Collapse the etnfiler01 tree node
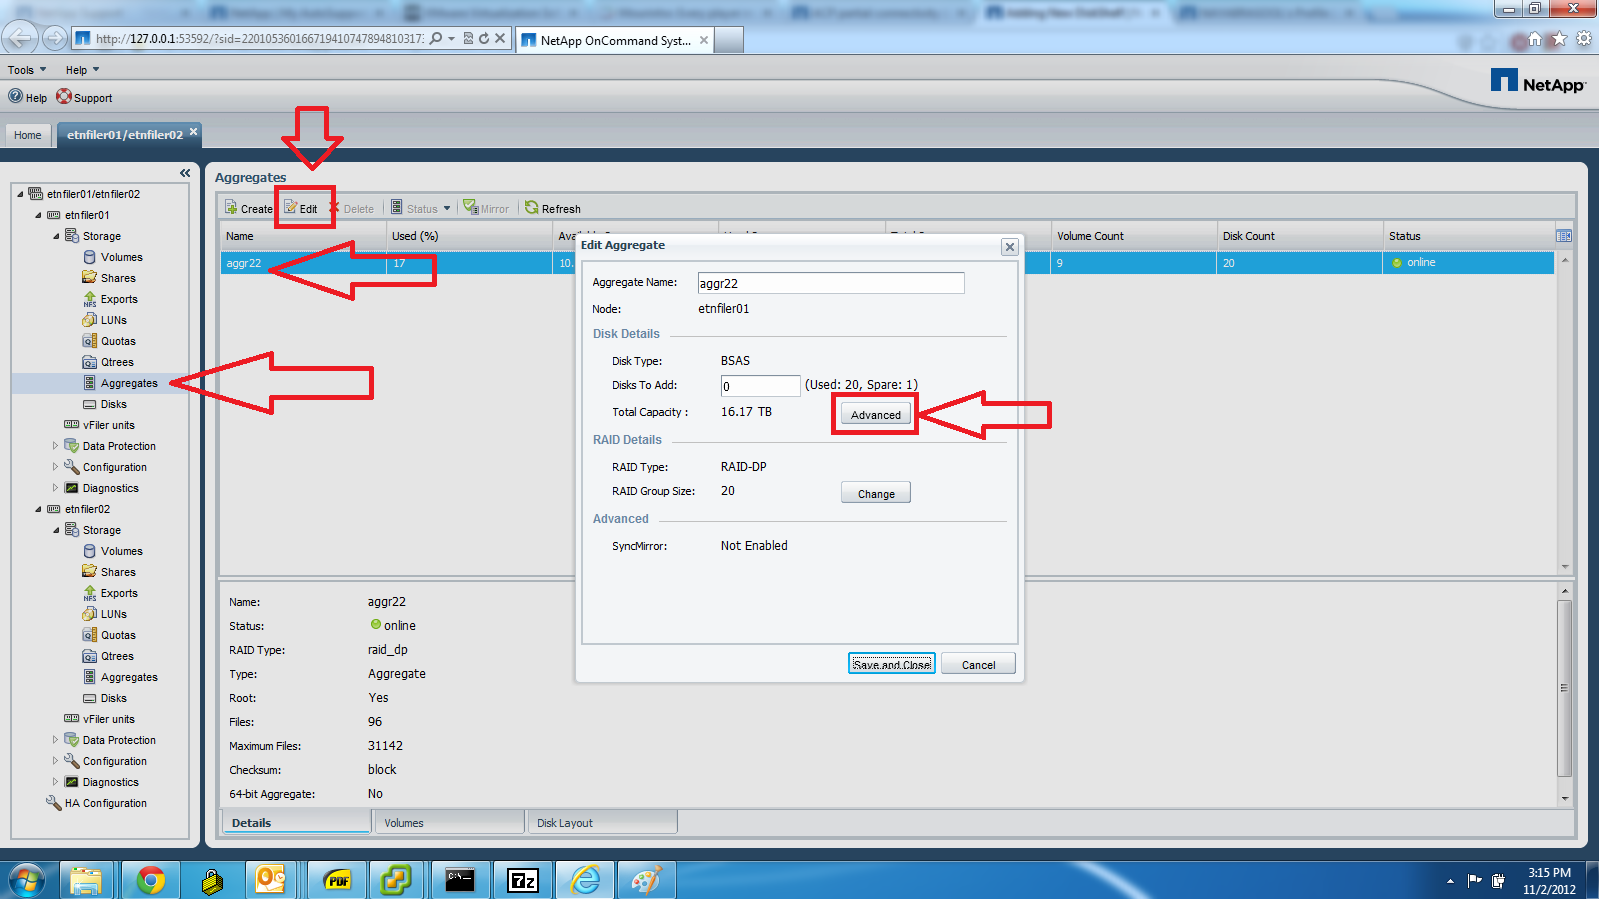This screenshot has width=1599, height=899. tap(38, 215)
